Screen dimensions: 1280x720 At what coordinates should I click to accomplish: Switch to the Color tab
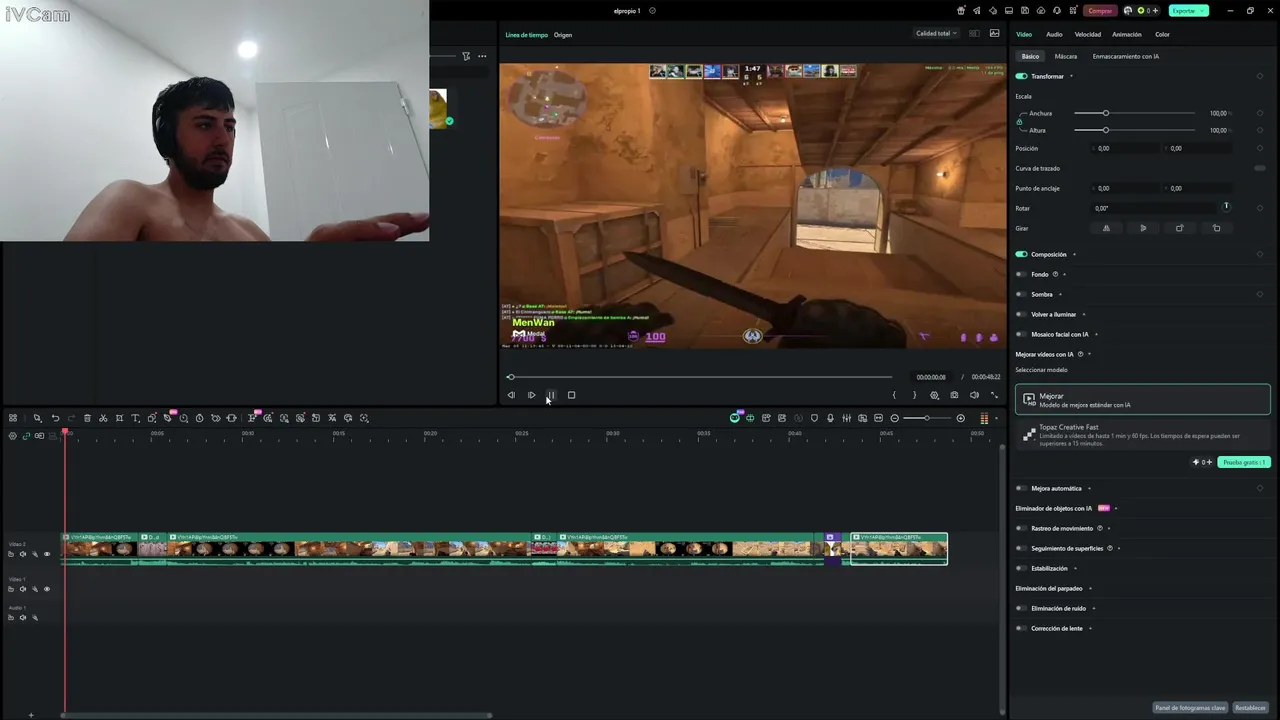tap(1162, 34)
